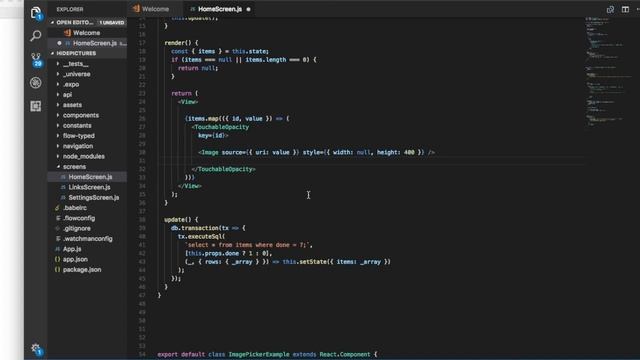Expand the navigation folder
The image size is (640, 360).
[88, 146]
